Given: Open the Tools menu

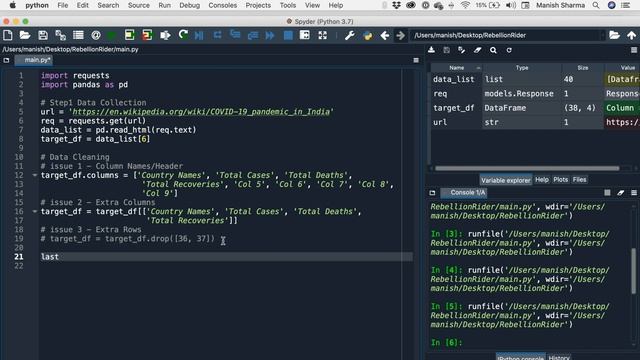Looking at the screenshot, I should click(x=288, y=5).
